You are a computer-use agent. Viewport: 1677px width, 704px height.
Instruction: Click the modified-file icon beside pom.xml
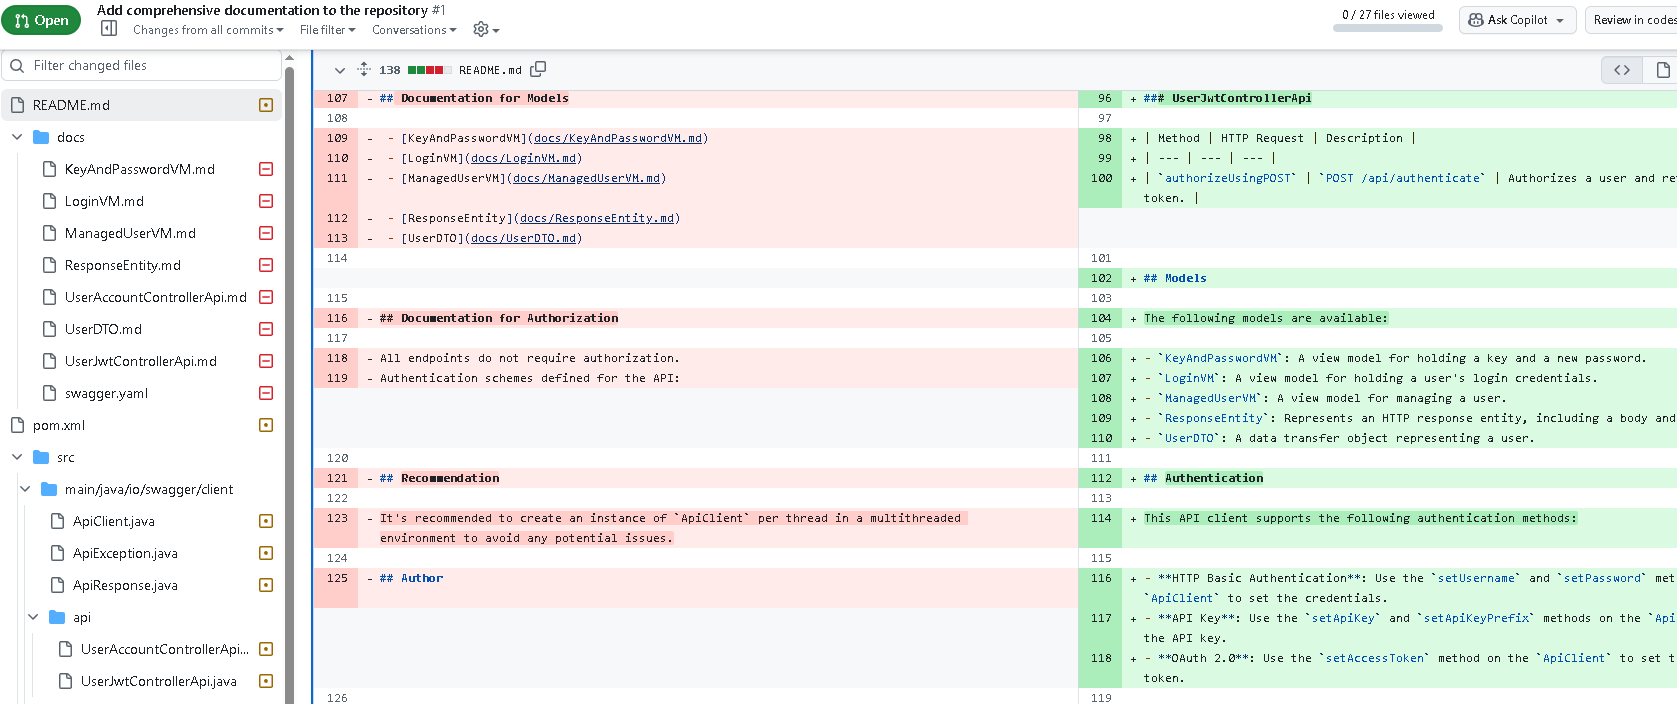[x=266, y=425]
